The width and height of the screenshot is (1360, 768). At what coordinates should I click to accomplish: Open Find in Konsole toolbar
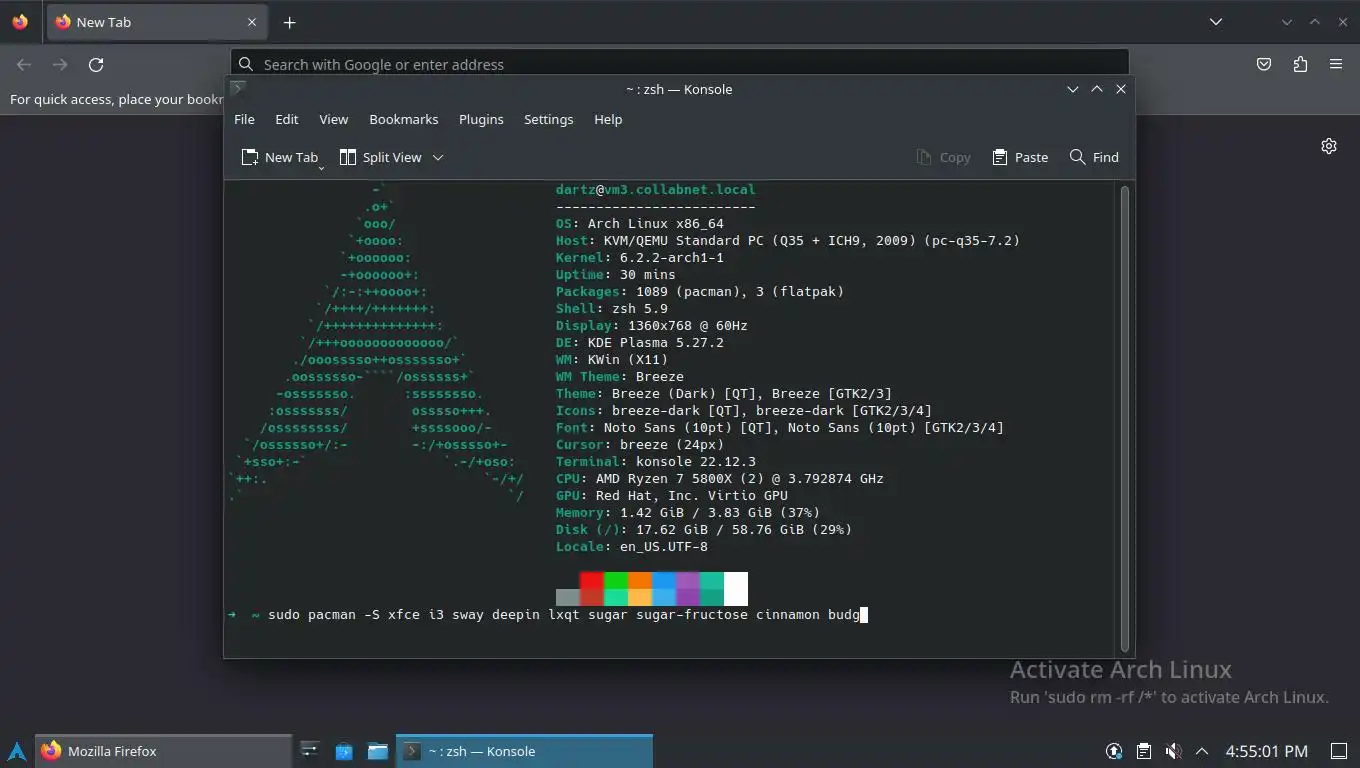(x=1094, y=157)
